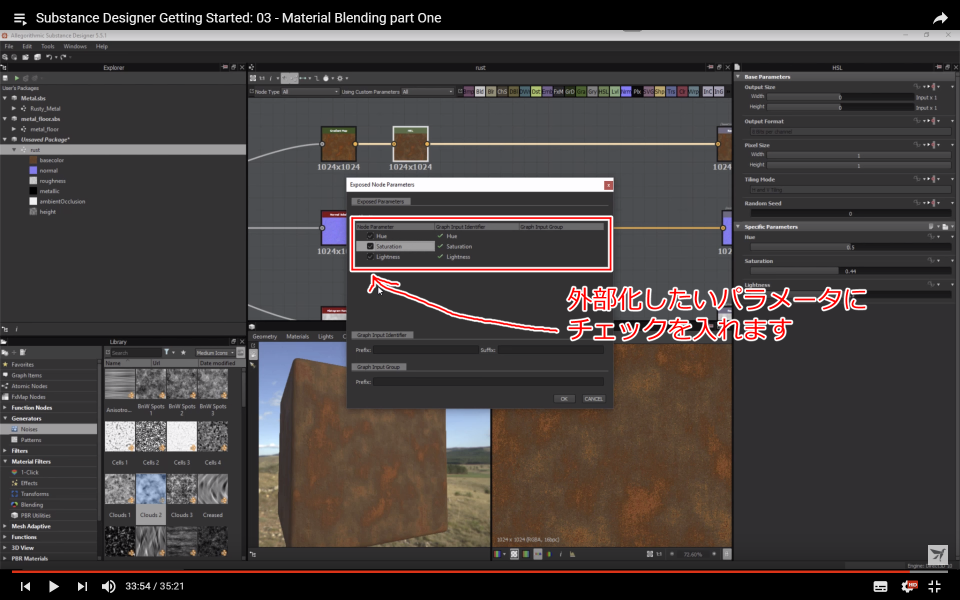Expand the metal_floor graph

pos(15,129)
